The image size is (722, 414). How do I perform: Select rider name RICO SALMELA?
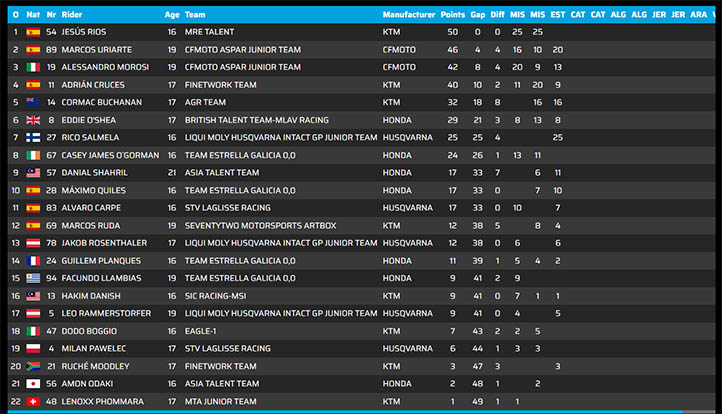point(90,138)
